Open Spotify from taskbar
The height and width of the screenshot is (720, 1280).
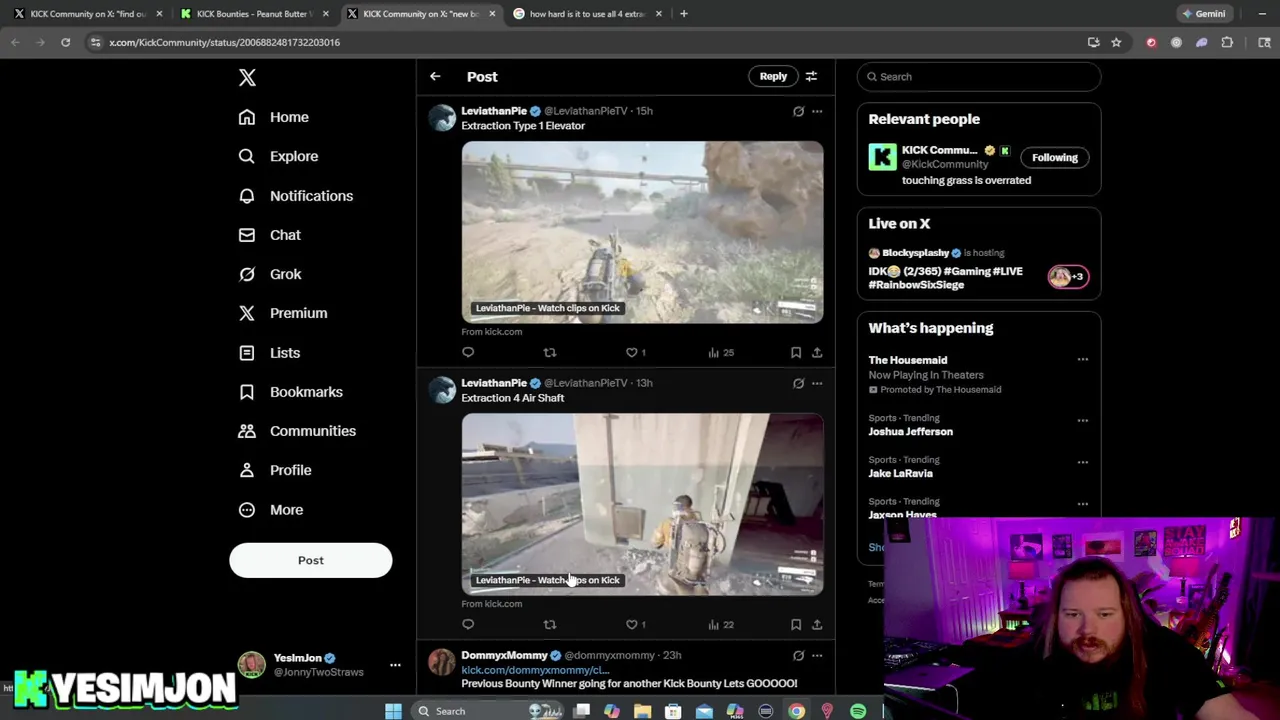pyautogui.click(x=858, y=711)
